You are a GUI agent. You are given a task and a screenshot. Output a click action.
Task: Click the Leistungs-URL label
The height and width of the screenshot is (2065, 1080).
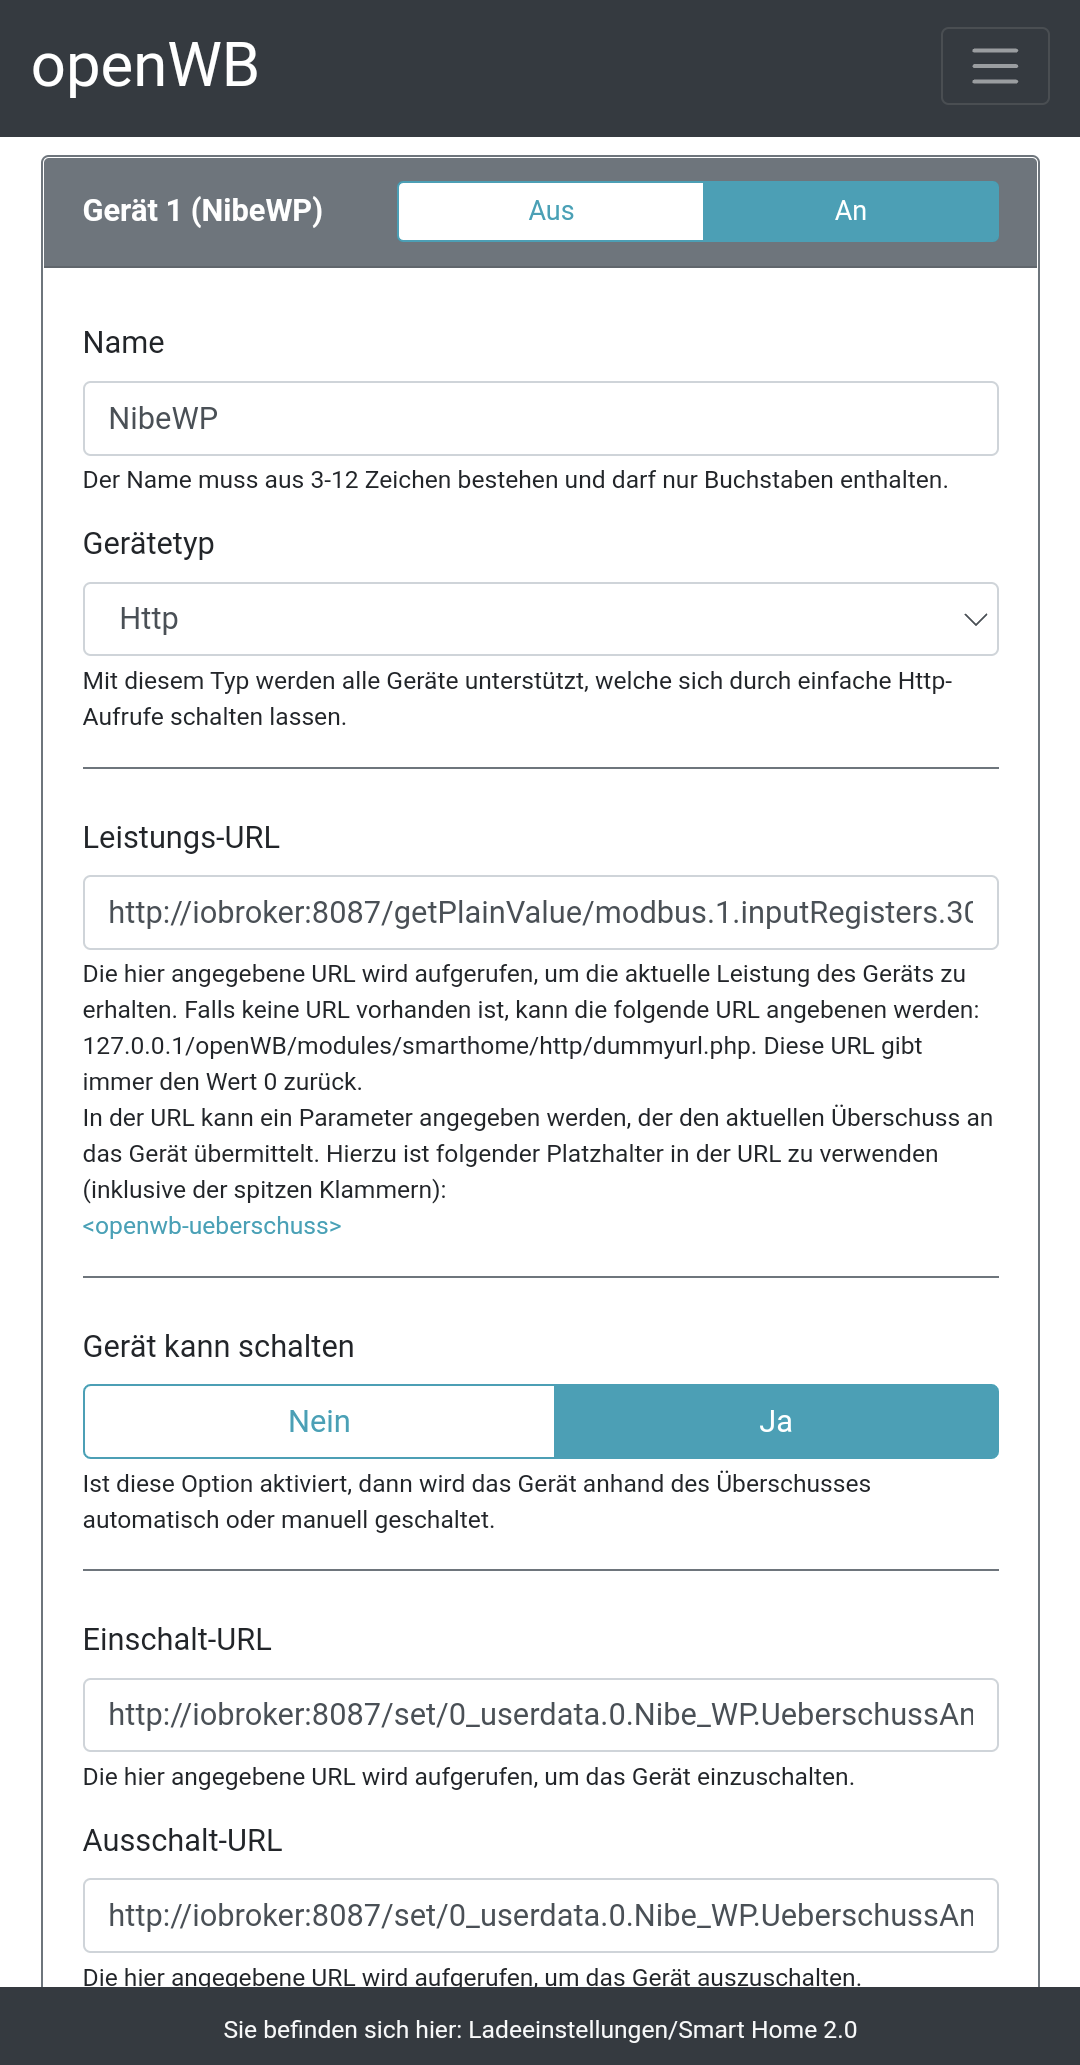(181, 838)
